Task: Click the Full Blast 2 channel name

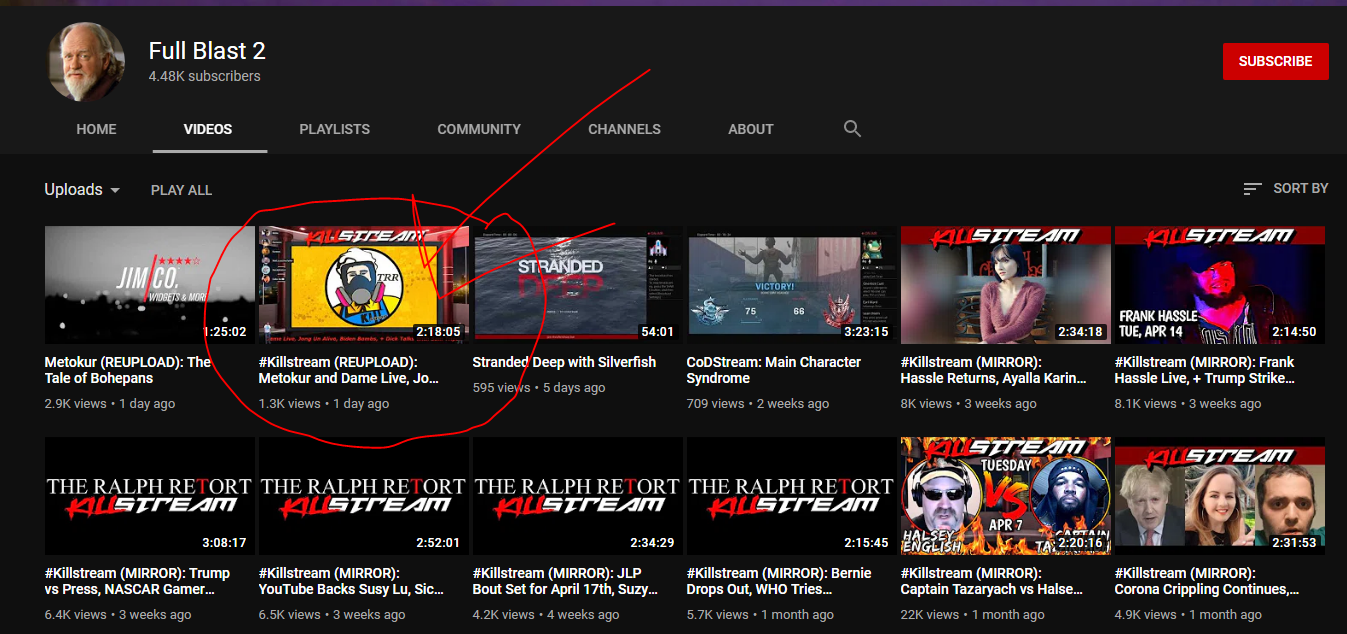Action: click(x=207, y=50)
